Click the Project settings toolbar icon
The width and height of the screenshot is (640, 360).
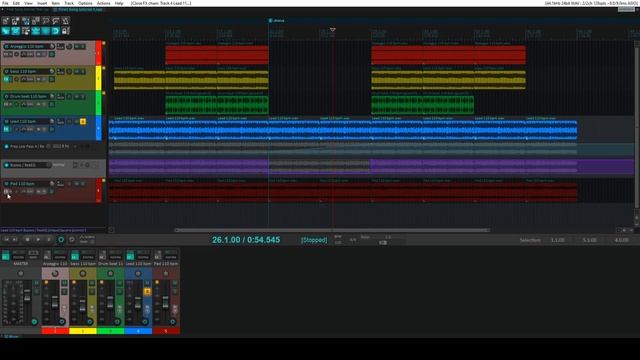point(36,21)
